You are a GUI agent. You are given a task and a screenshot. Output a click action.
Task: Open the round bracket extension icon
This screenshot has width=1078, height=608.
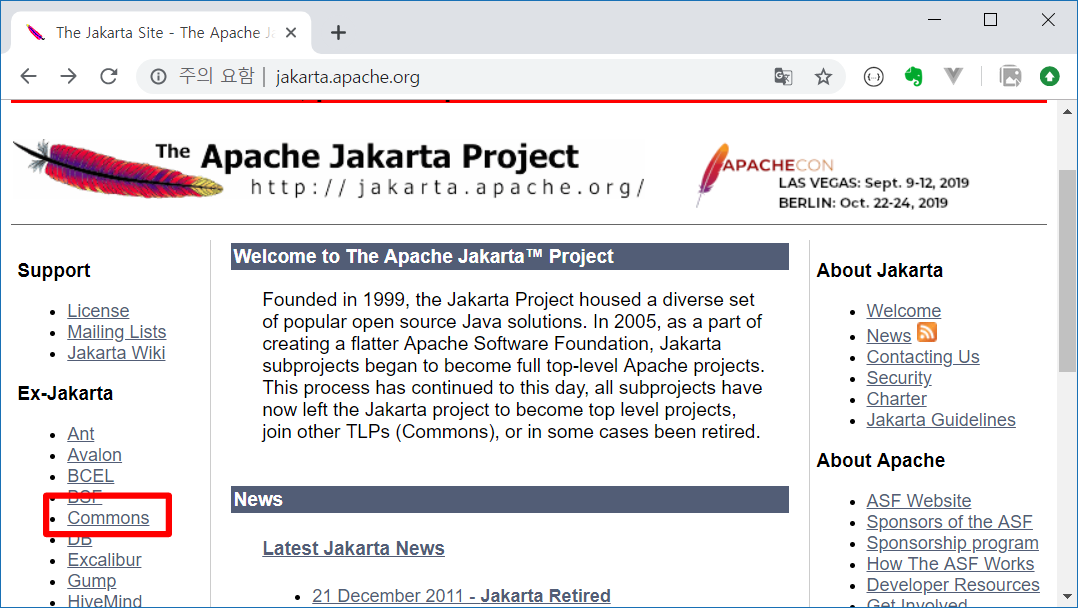(873, 76)
